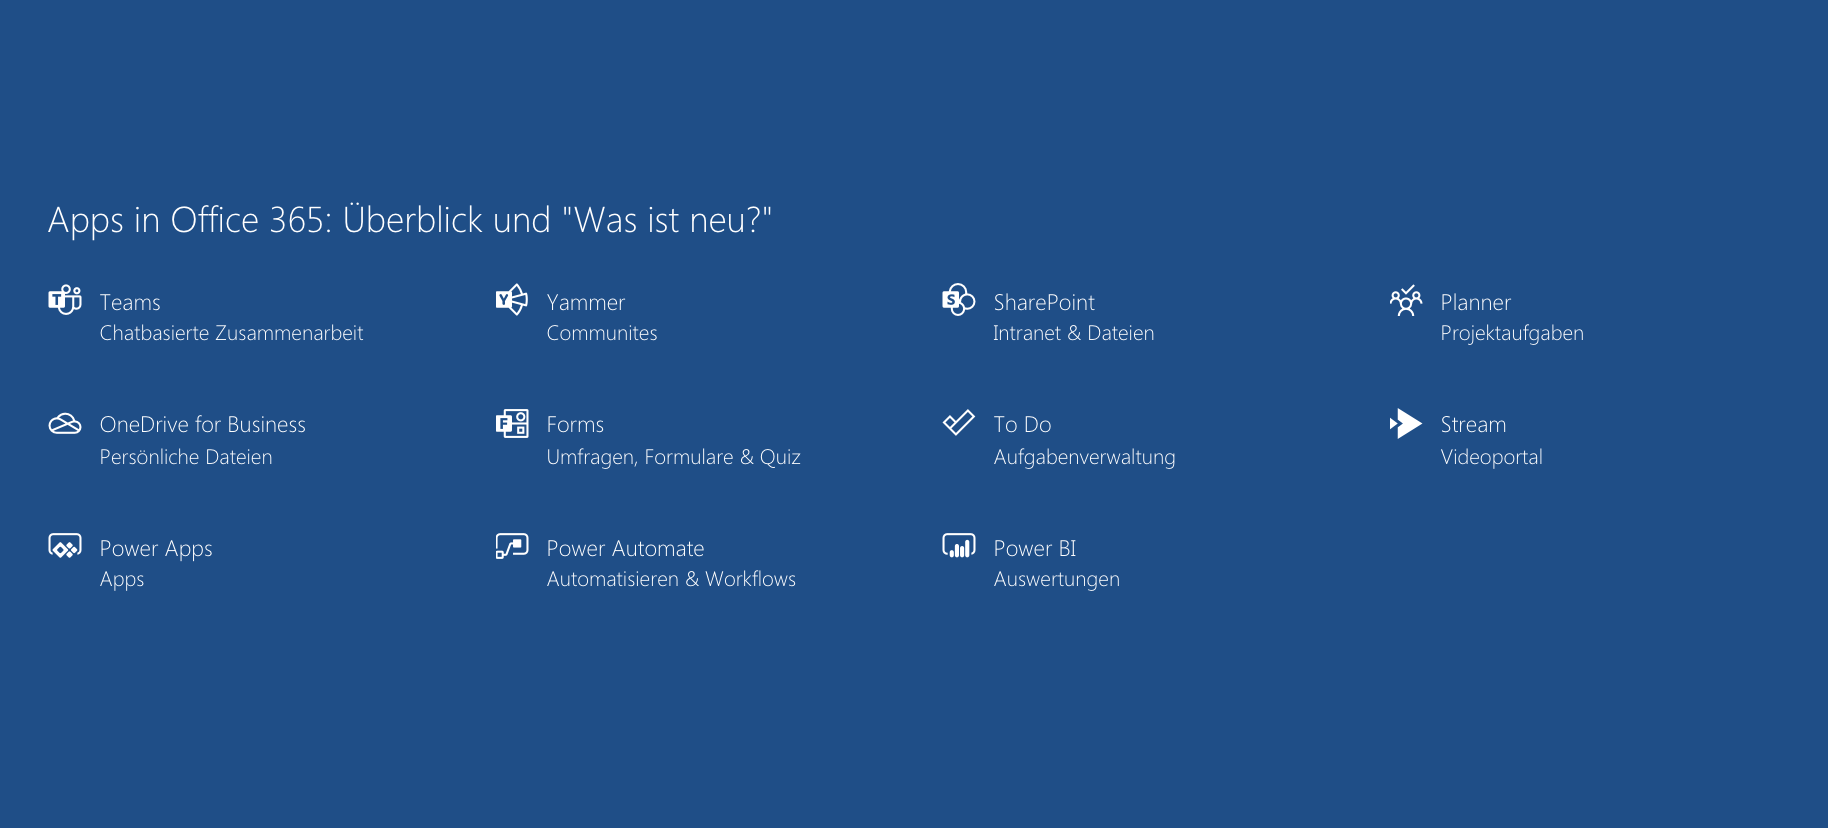Click the SharePoint icon
This screenshot has height=828, width=1828.
958,299
